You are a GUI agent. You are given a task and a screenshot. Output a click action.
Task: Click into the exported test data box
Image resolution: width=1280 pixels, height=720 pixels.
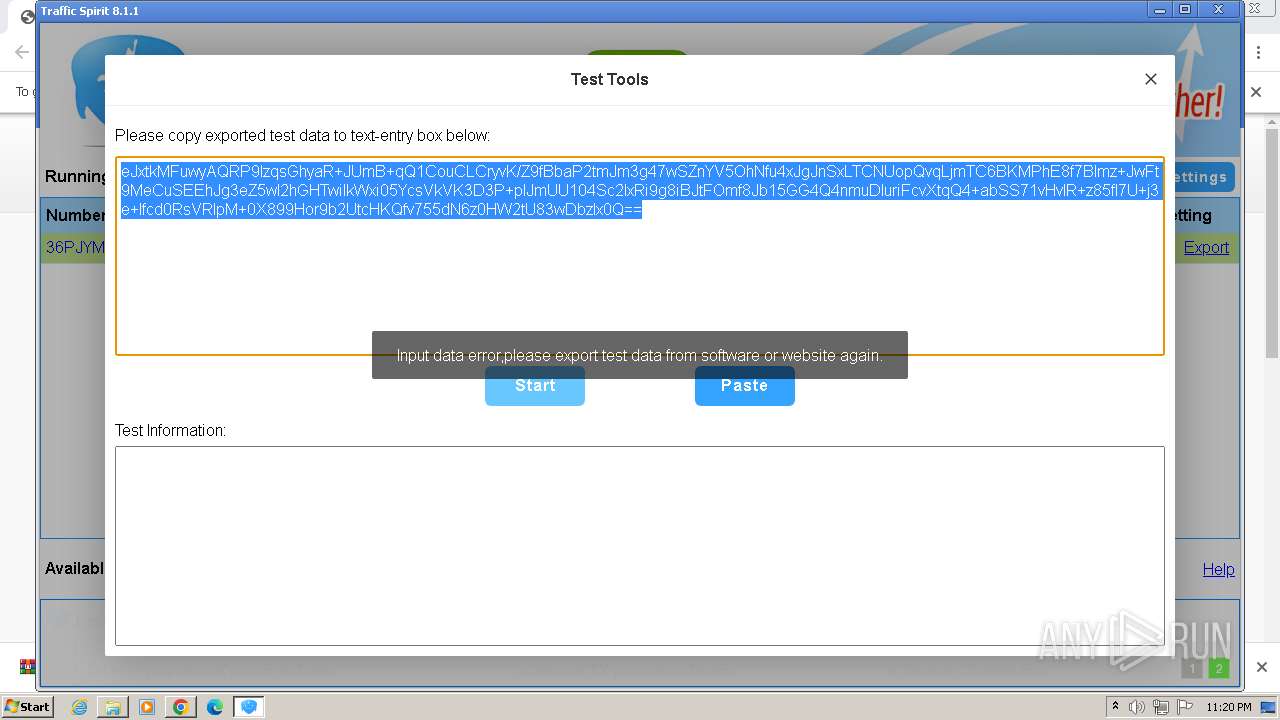tap(640, 256)
